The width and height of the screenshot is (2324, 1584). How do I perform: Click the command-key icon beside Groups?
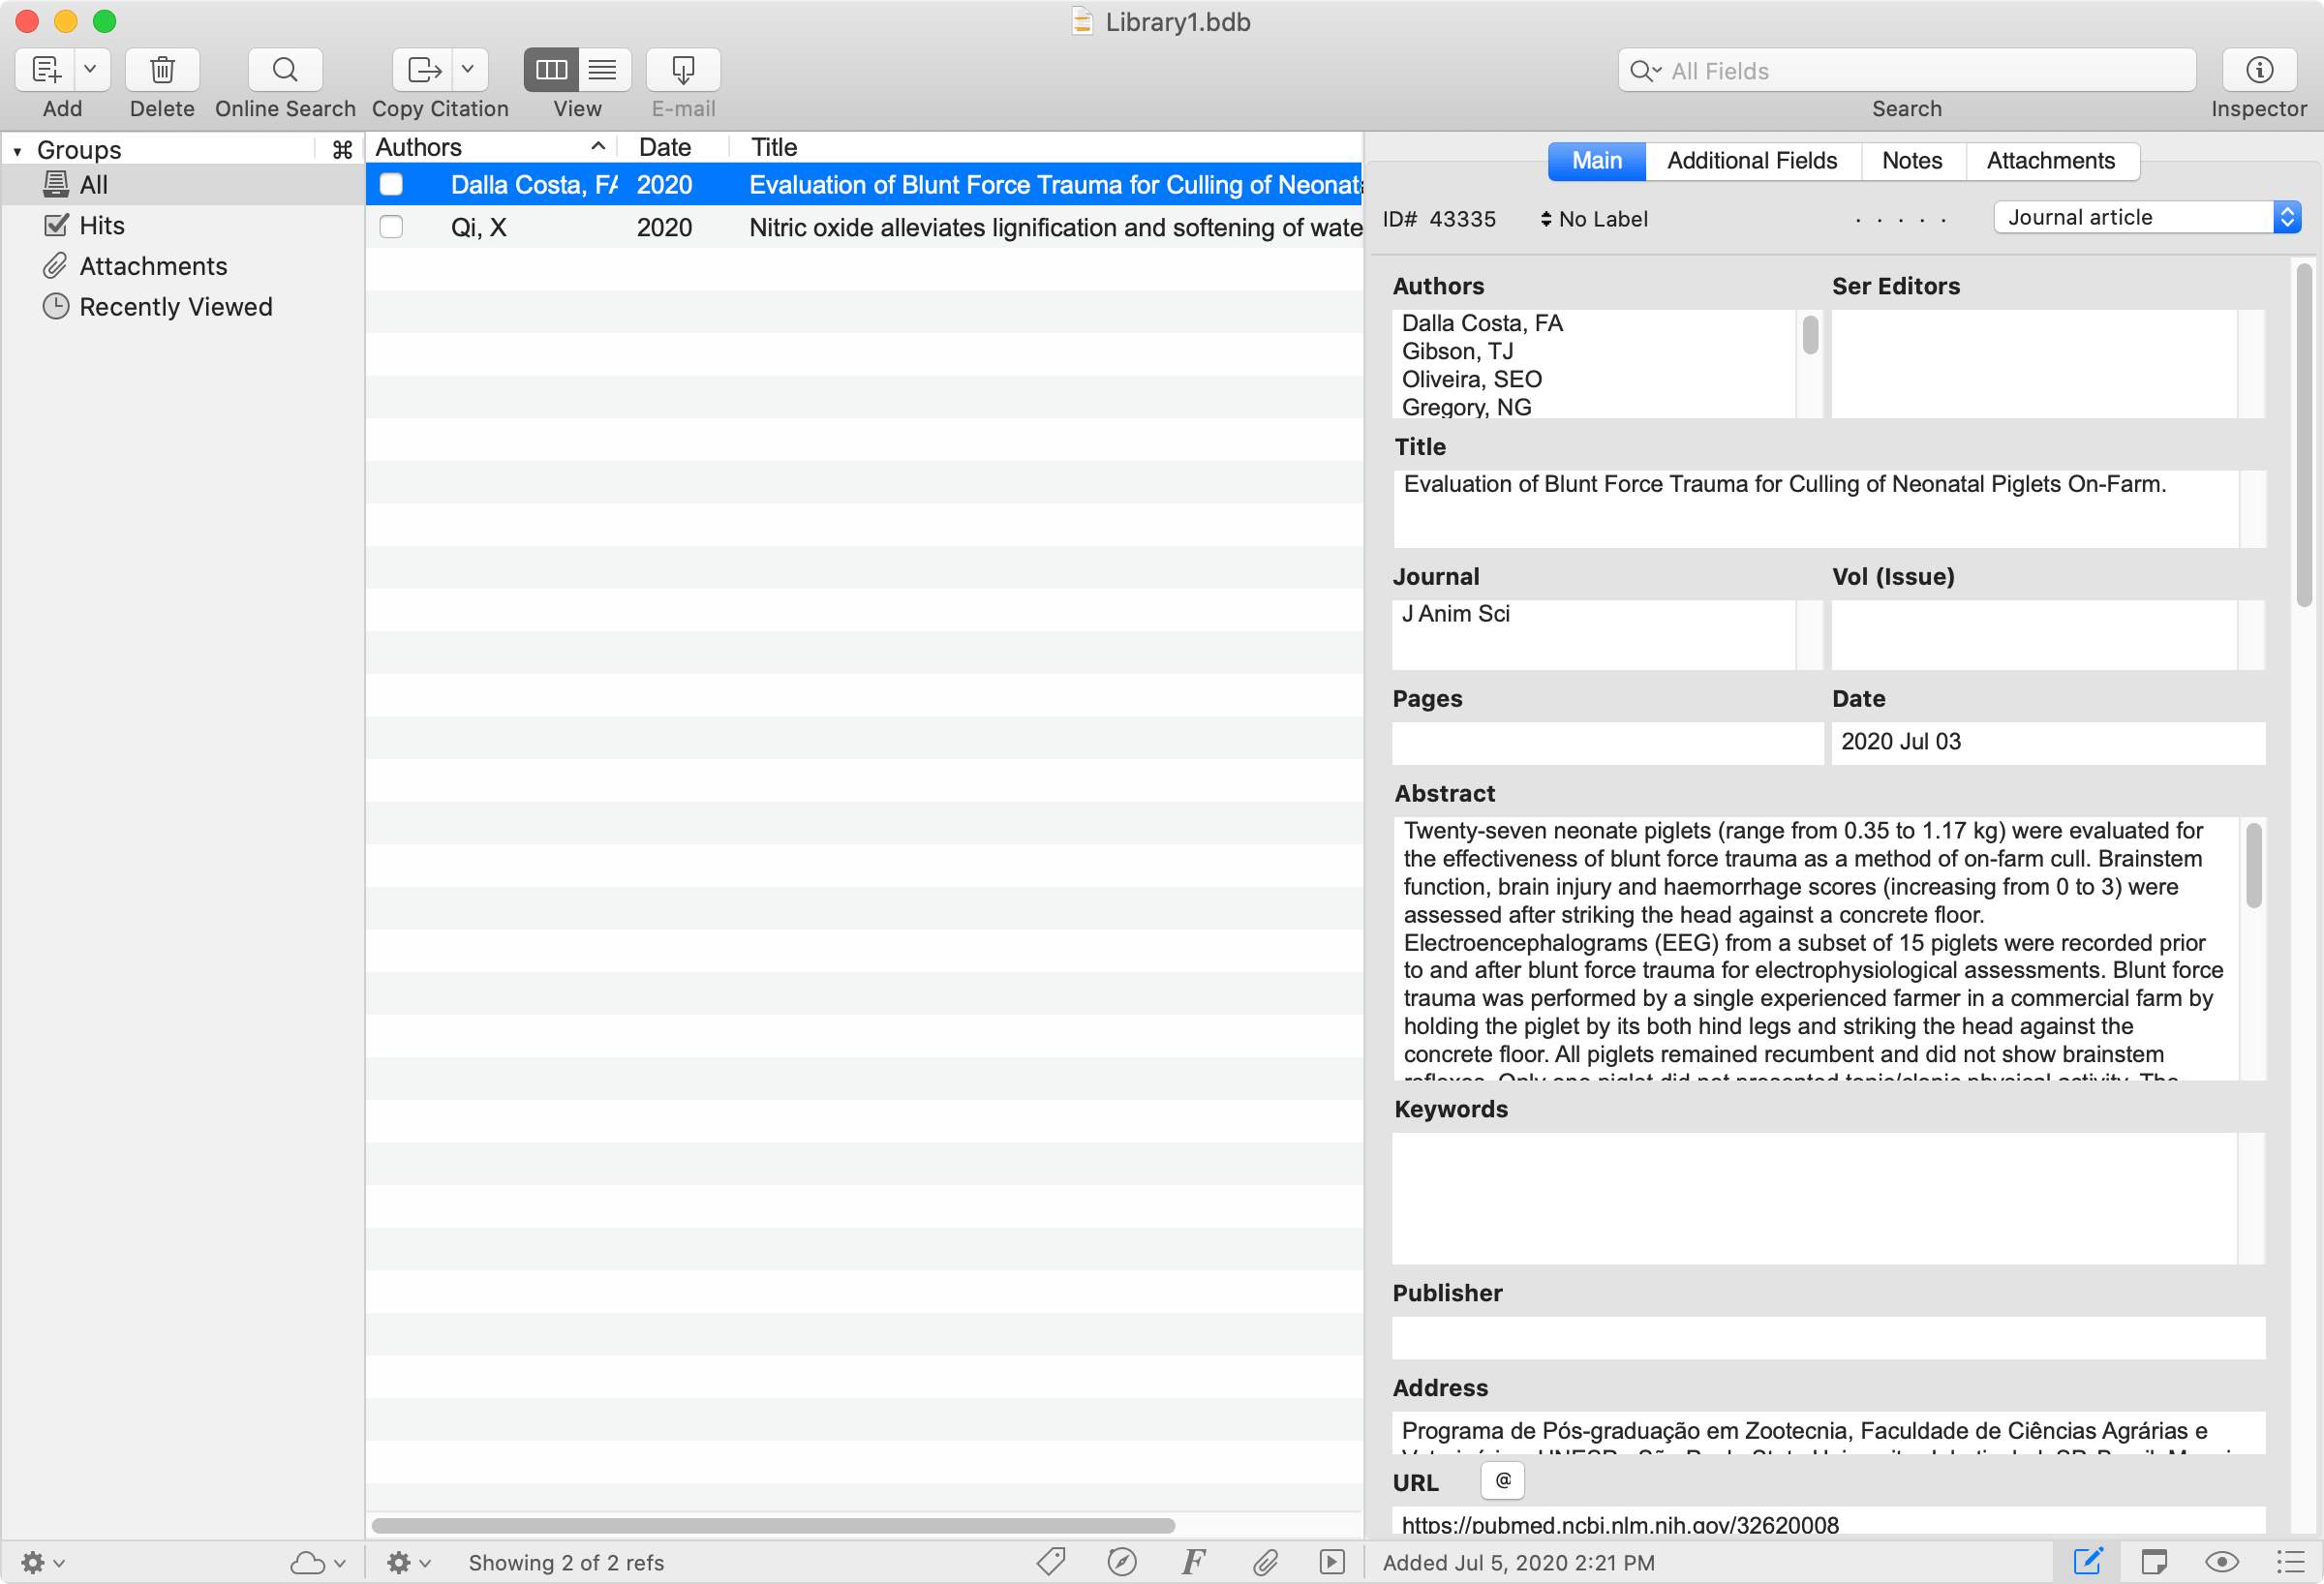[342, 150]
